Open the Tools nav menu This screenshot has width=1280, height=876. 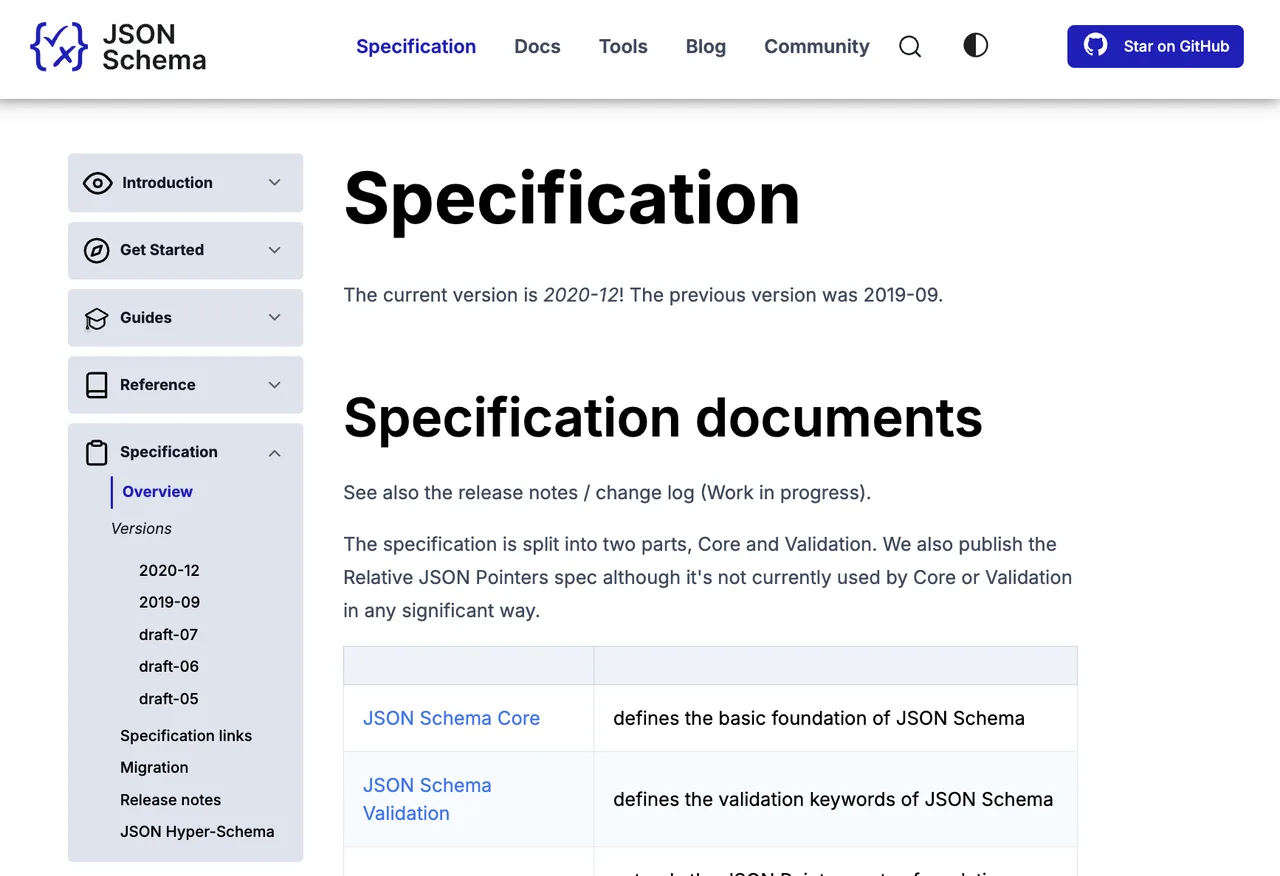coord(623,46)
